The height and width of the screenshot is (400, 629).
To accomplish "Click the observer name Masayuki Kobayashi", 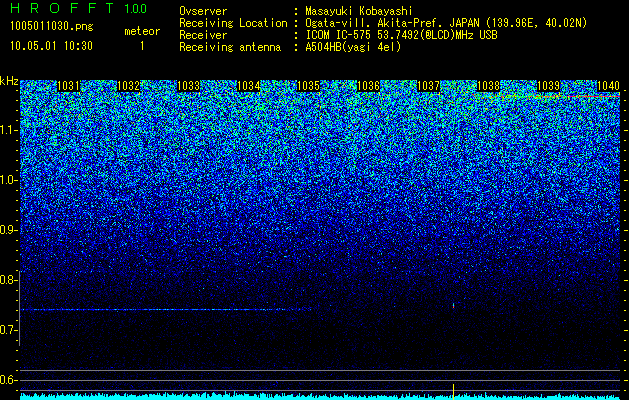I will coord(359,11).
